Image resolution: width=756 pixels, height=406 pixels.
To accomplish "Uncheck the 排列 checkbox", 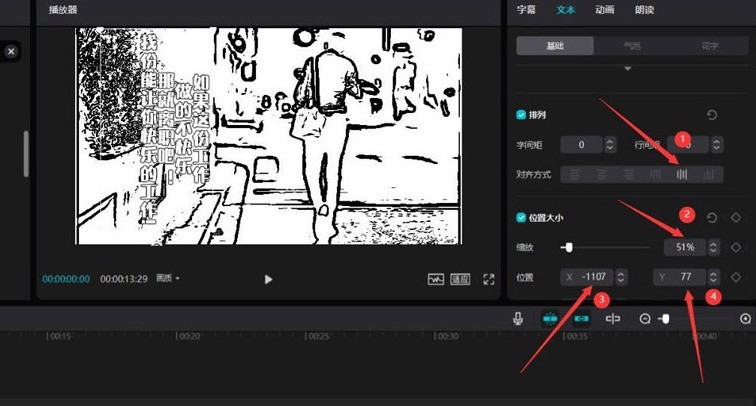I will click(x=521, y=115).
